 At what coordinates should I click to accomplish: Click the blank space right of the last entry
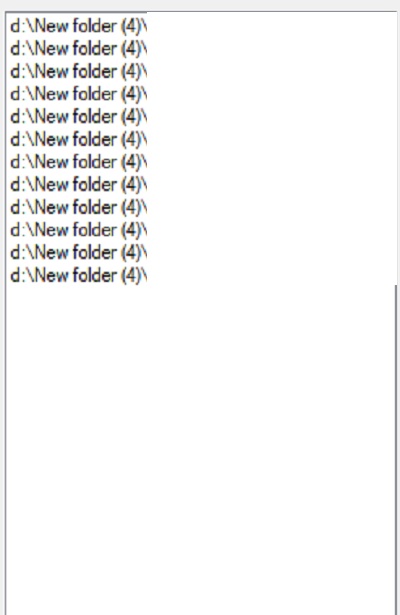[271, 275]
